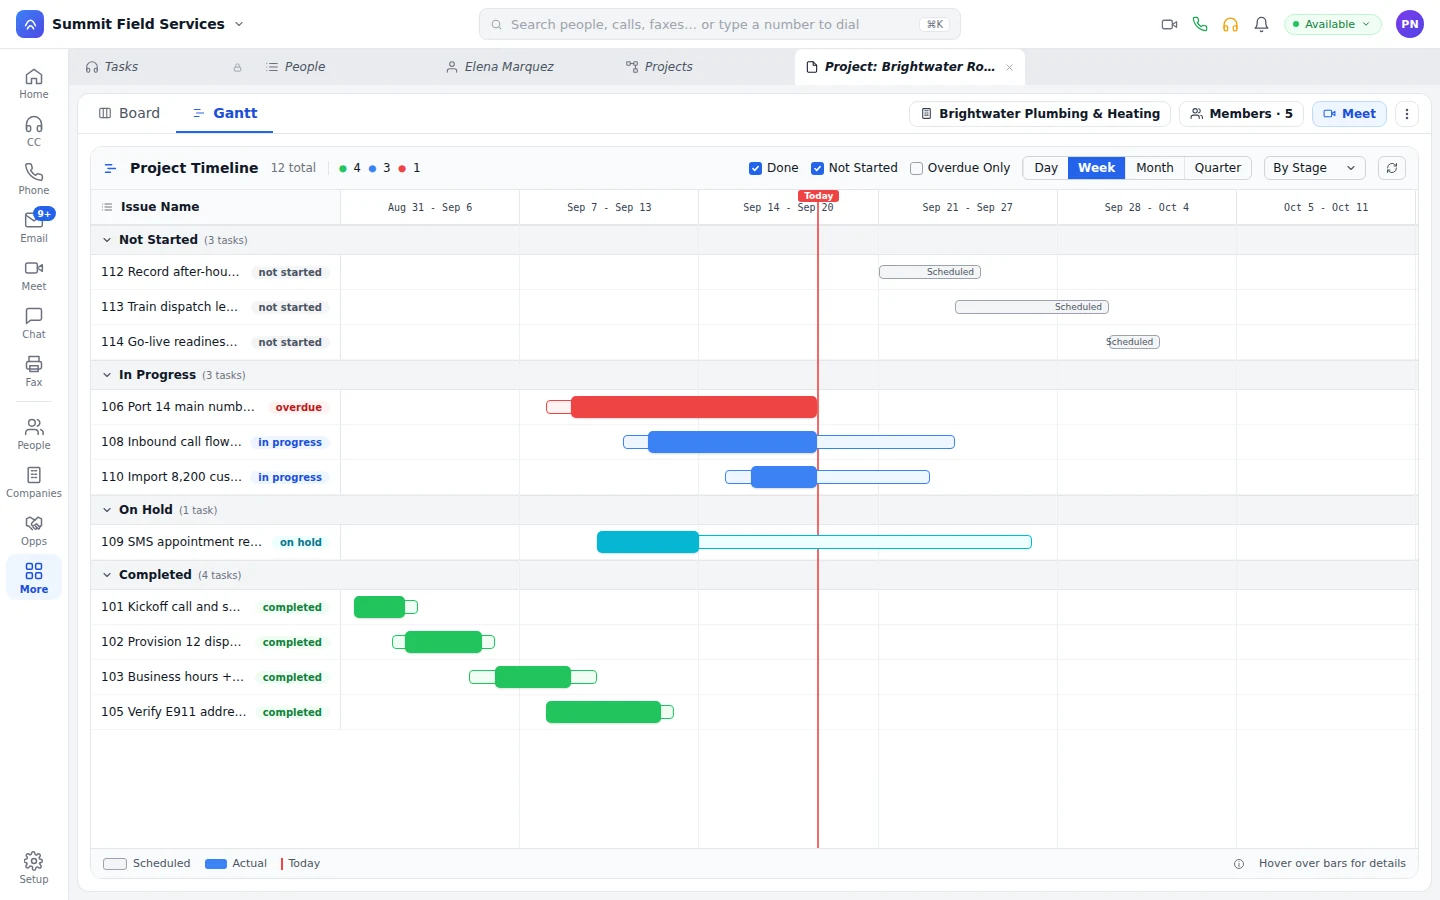Uncheck the Not Started filter checkbox
This screenshot has width=1440, height=900.
(817, 168)
